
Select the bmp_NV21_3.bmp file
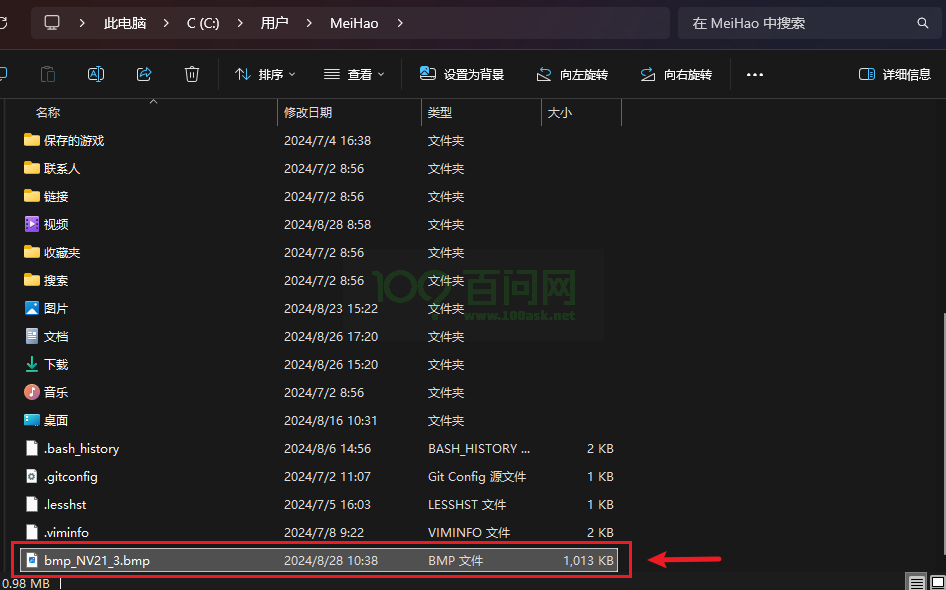tap(97, 560)
